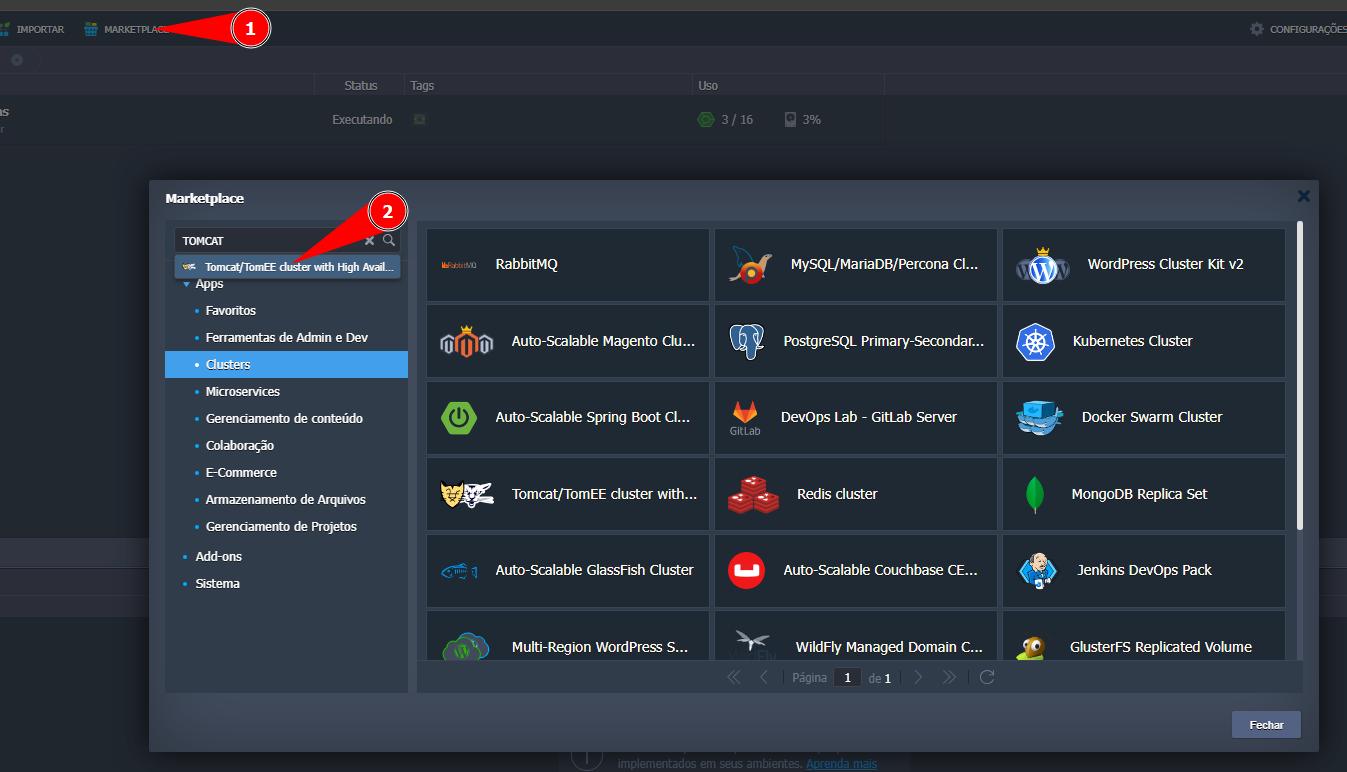Select the E-Commerce category
1347x772 pixels.
241,473
